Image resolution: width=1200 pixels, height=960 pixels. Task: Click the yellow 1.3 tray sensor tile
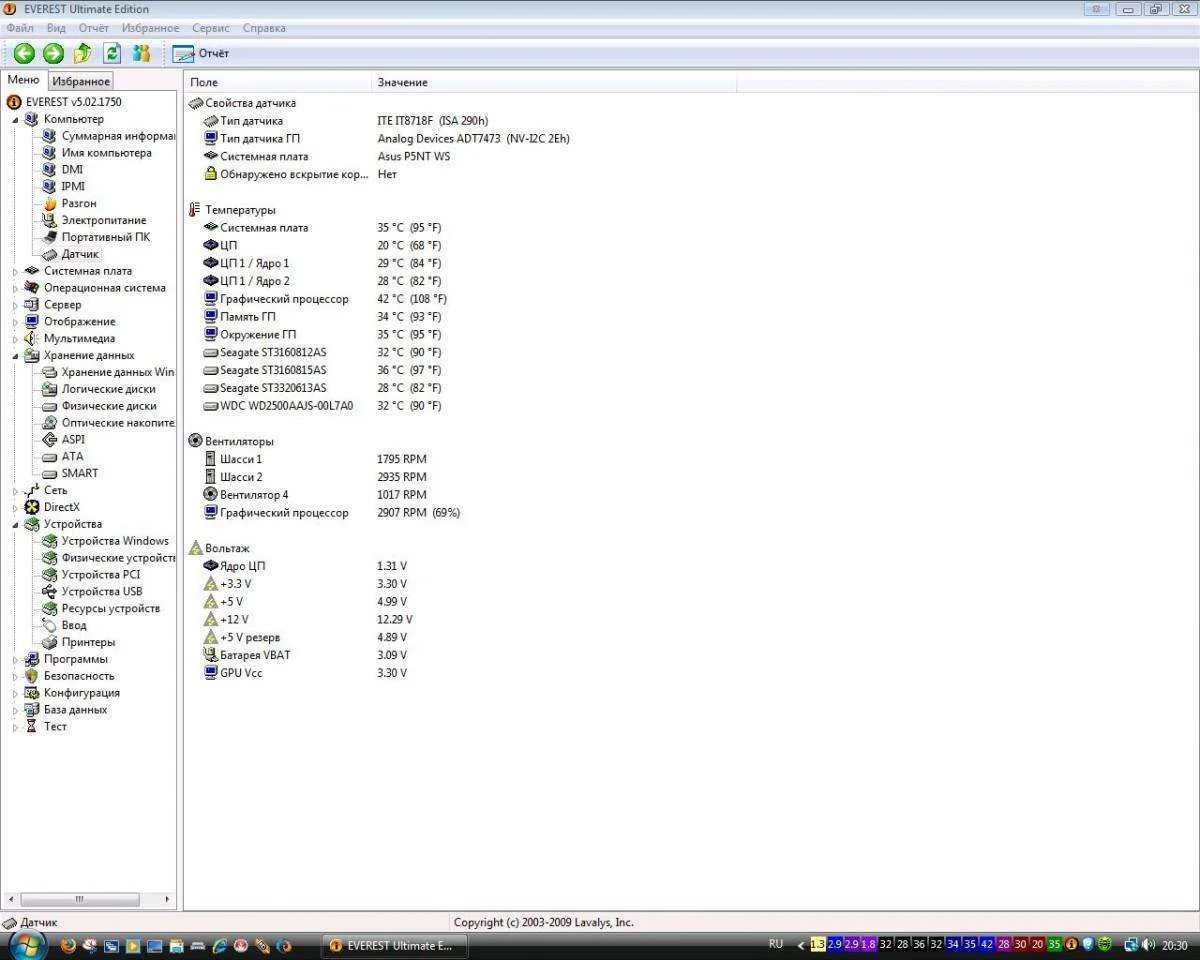point(818,944)
